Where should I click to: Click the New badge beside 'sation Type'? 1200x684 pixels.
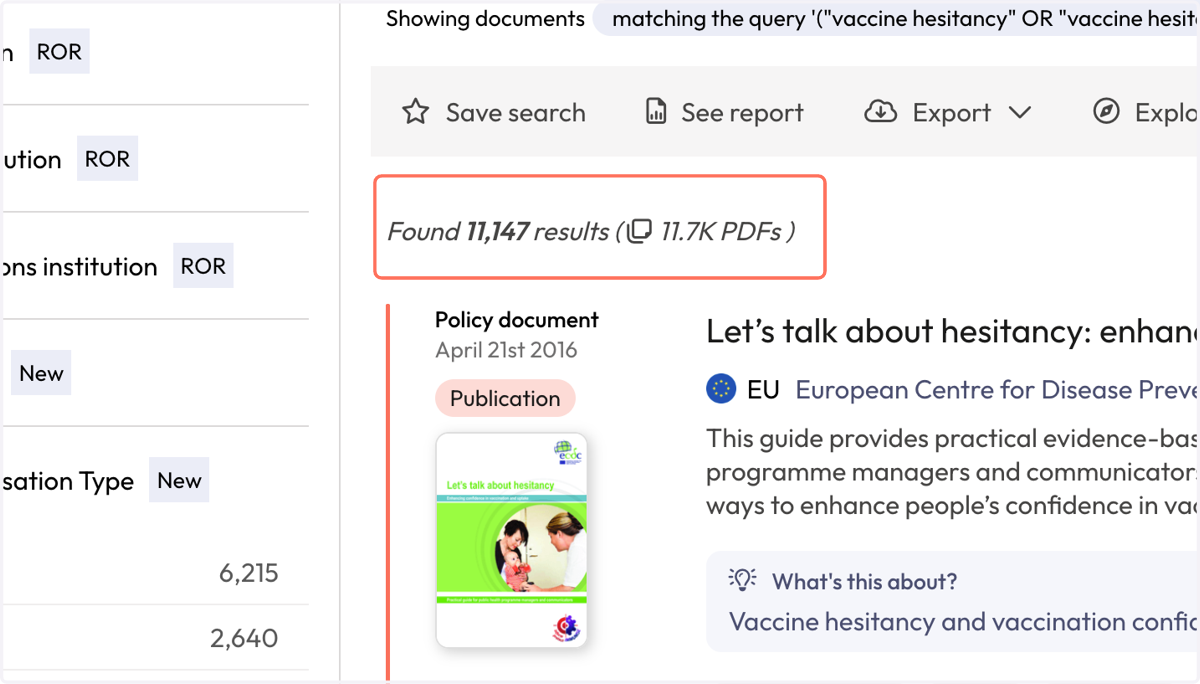tap(179, 480)
